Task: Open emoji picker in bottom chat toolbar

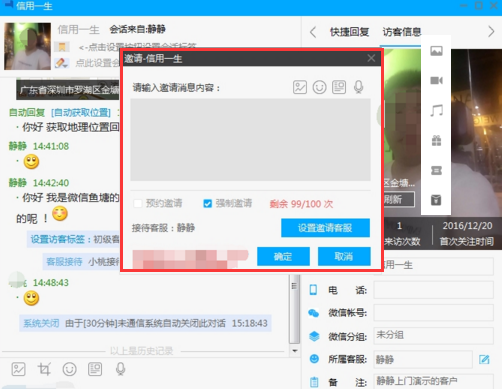Action: pyautogui.click(x=69, y=369)
